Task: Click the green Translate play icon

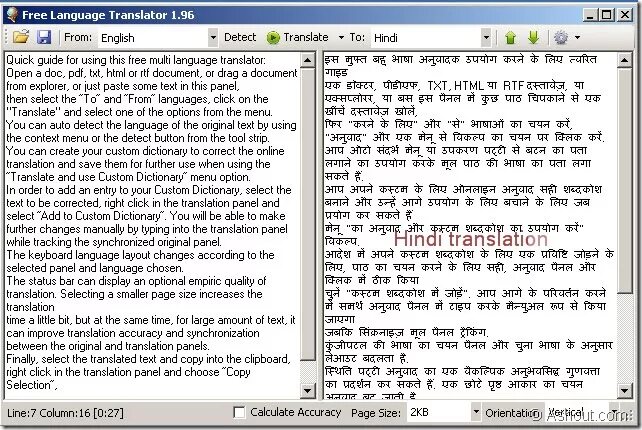Action: pyautogui.click(x=273, y=38)
